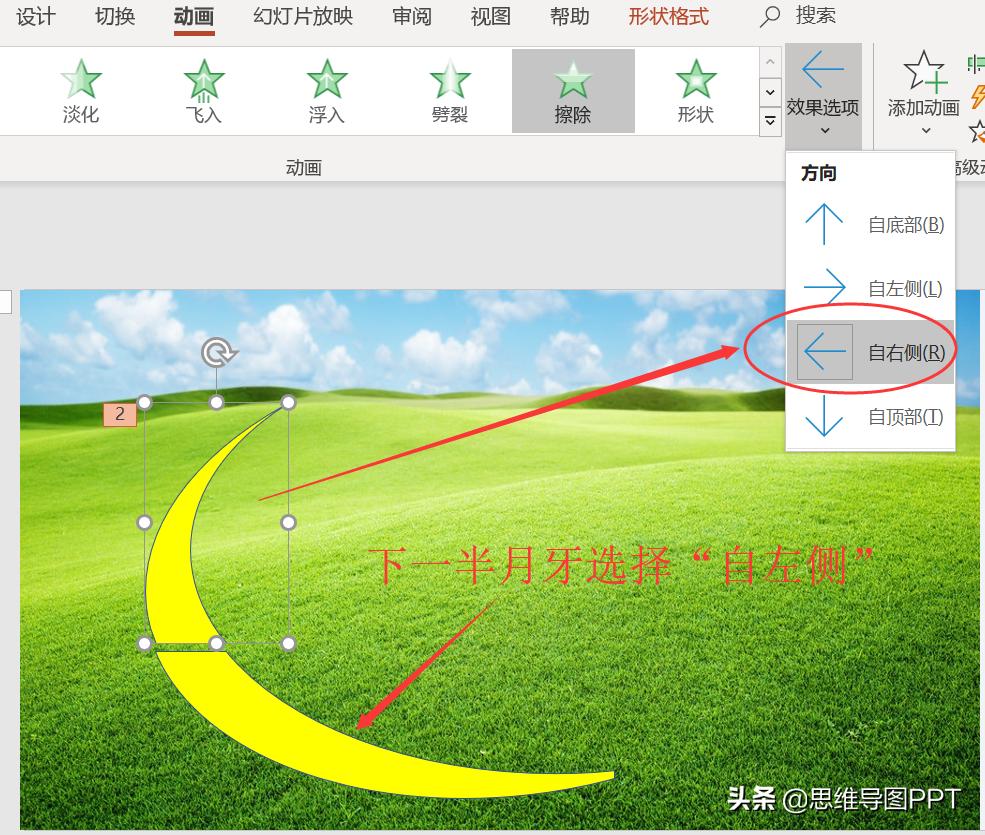
Task: Open the 幻灯片放映 tab
Action: click(301, 16)
